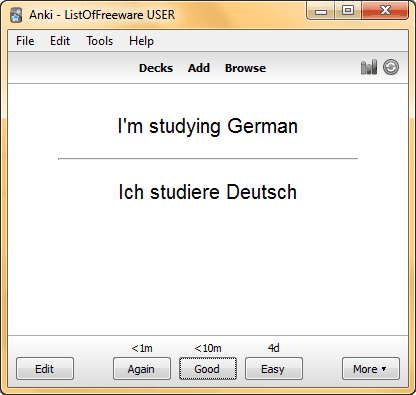The height and width of the screenshot is (395, 416).
Task: Click the Anki app icon in title bar
Action: coord(16,15)
